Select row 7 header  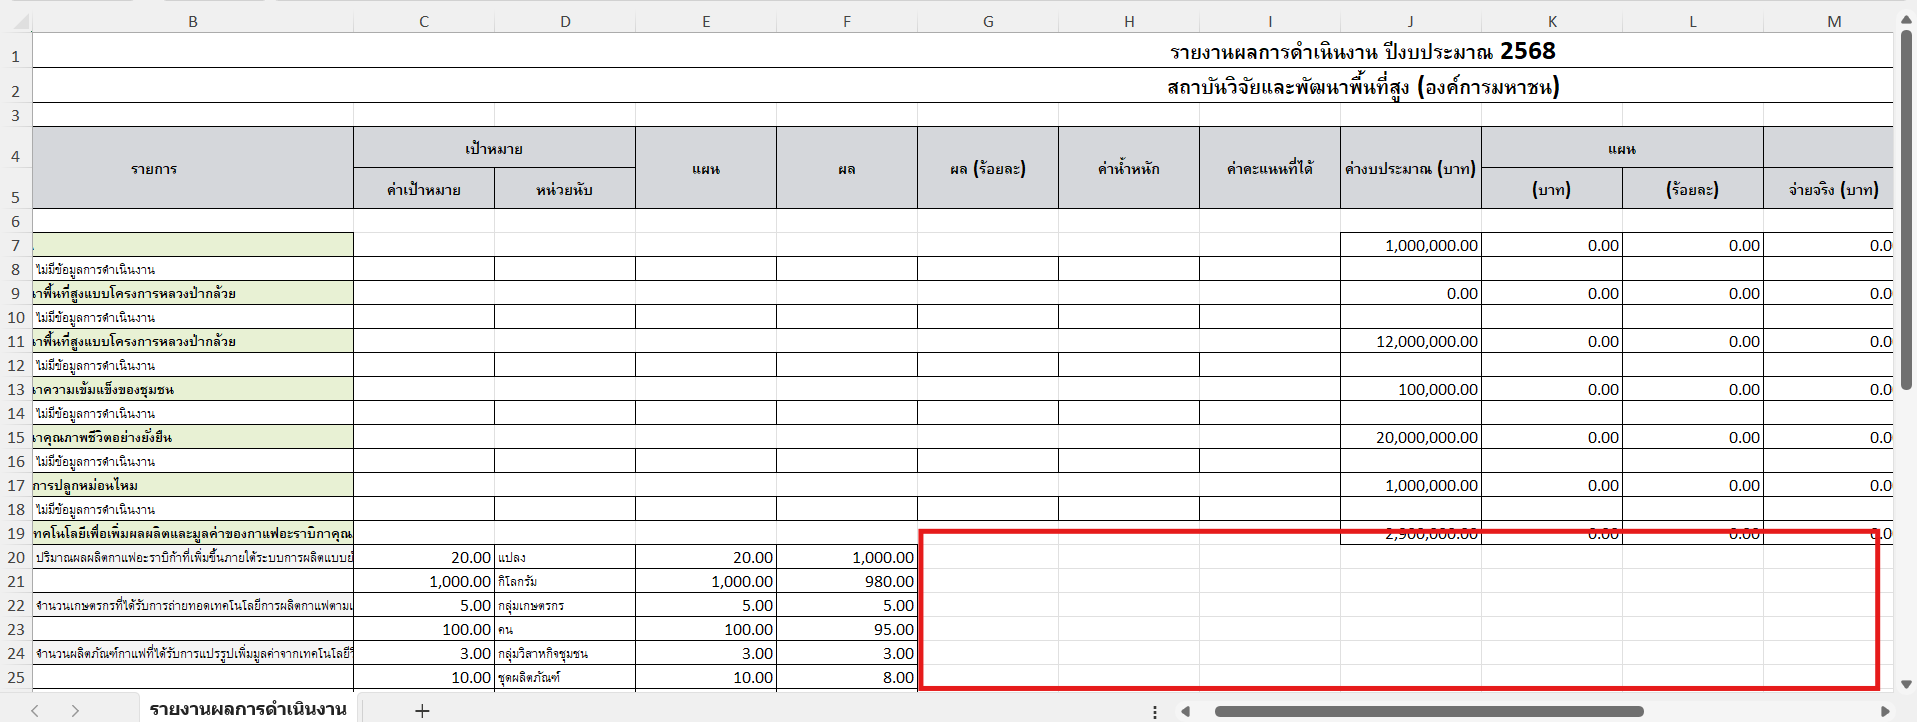point(16,245)
